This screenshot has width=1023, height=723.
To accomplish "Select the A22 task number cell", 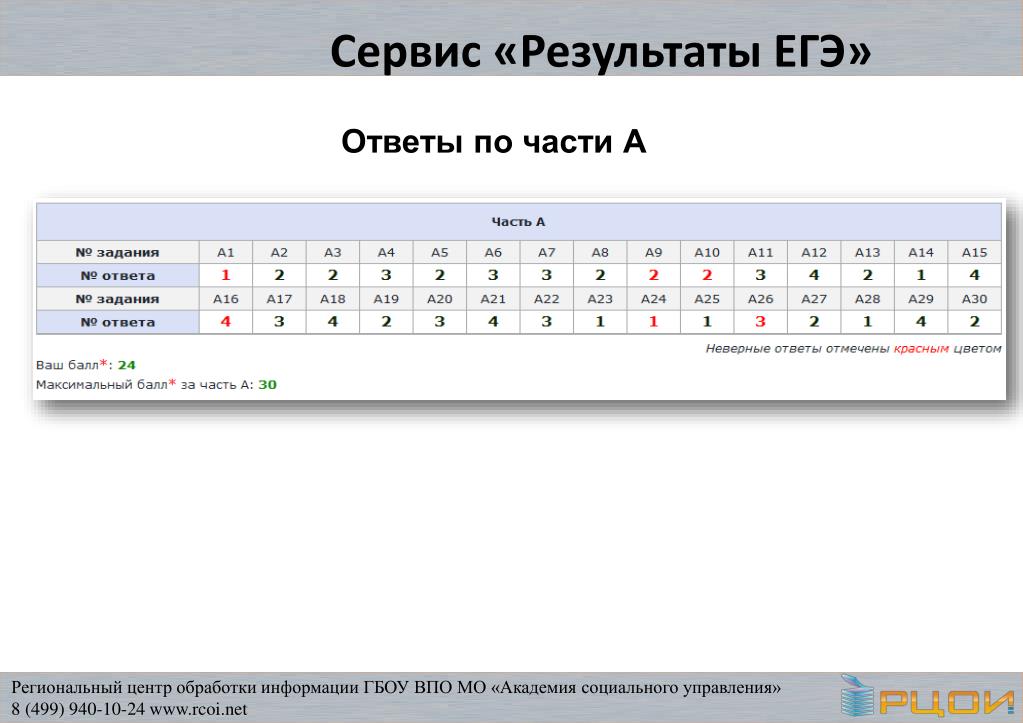I will pos(547,299).
